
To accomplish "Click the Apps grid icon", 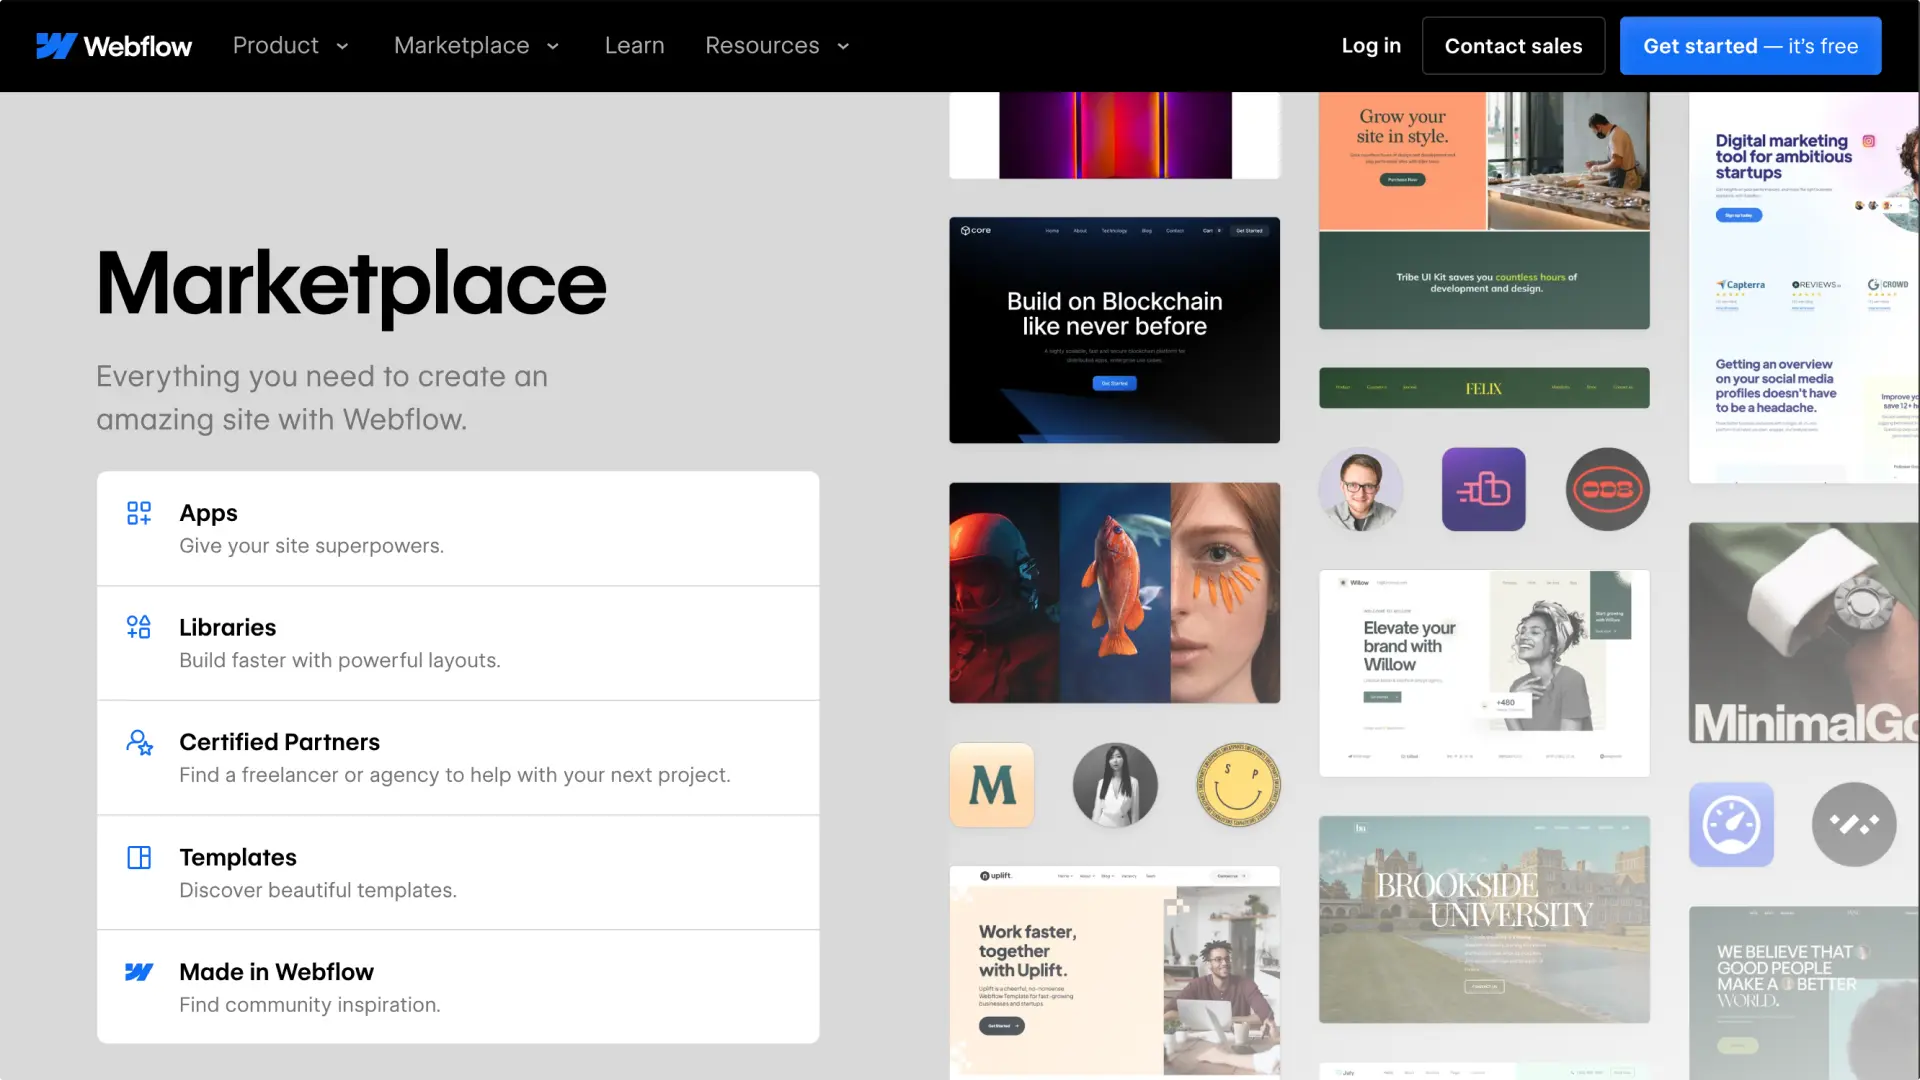I will (x=139, y=513).
